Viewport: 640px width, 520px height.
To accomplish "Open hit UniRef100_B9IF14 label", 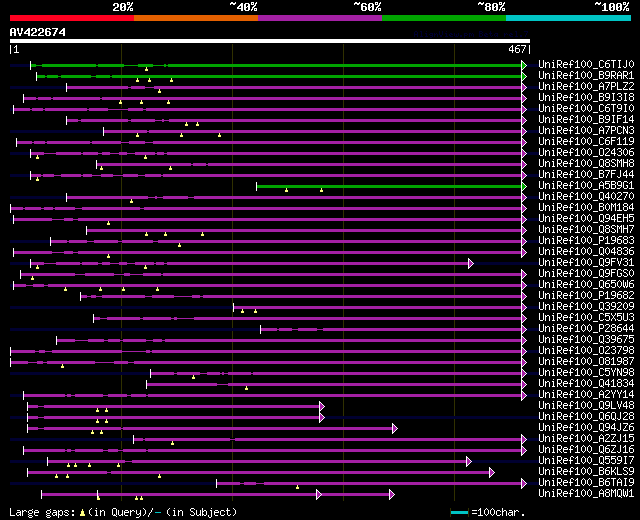I will [586, 120].
